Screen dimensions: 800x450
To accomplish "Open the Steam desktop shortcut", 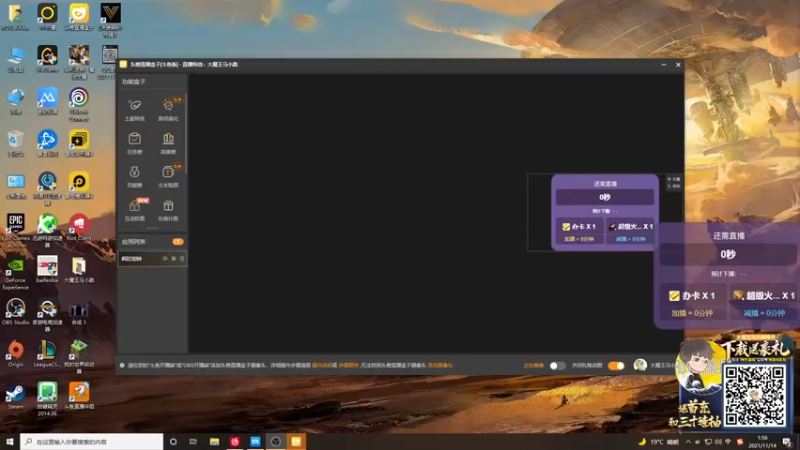I will pos(15,396).
